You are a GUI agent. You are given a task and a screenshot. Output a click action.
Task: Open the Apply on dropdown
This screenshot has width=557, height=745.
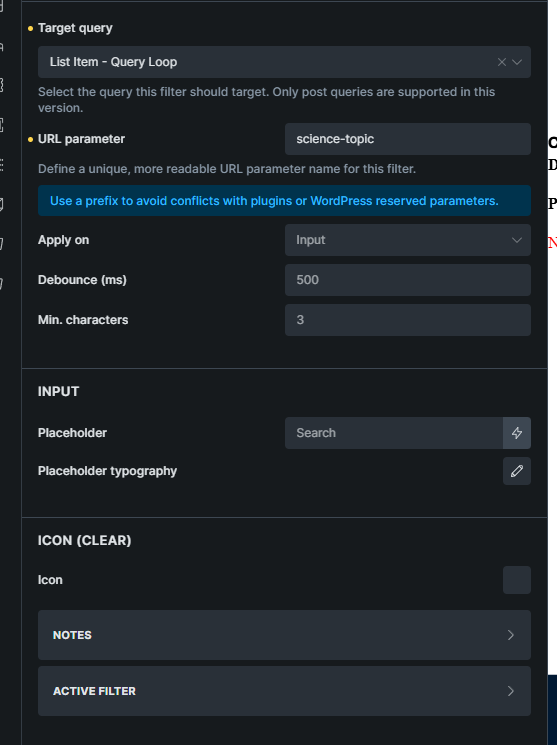point(408,240)
